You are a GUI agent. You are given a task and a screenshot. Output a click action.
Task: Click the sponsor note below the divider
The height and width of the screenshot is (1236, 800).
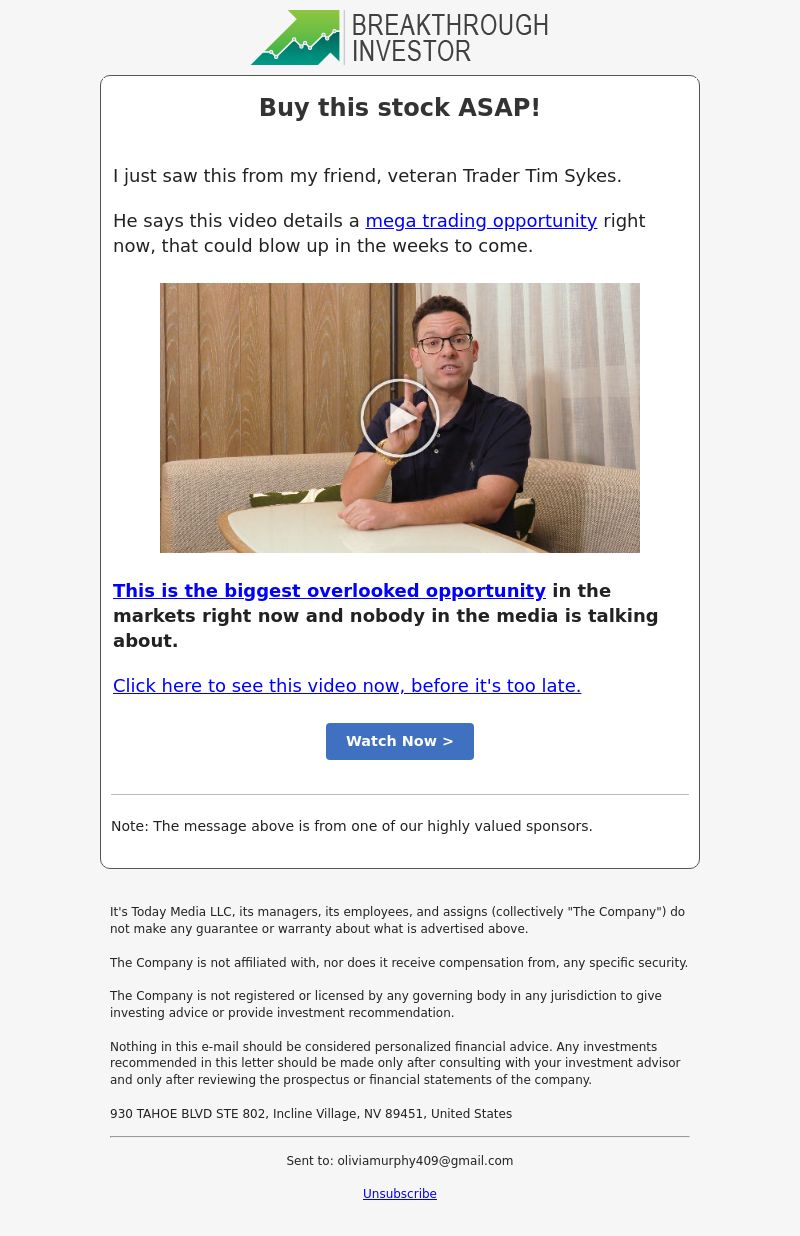[352, 826]
